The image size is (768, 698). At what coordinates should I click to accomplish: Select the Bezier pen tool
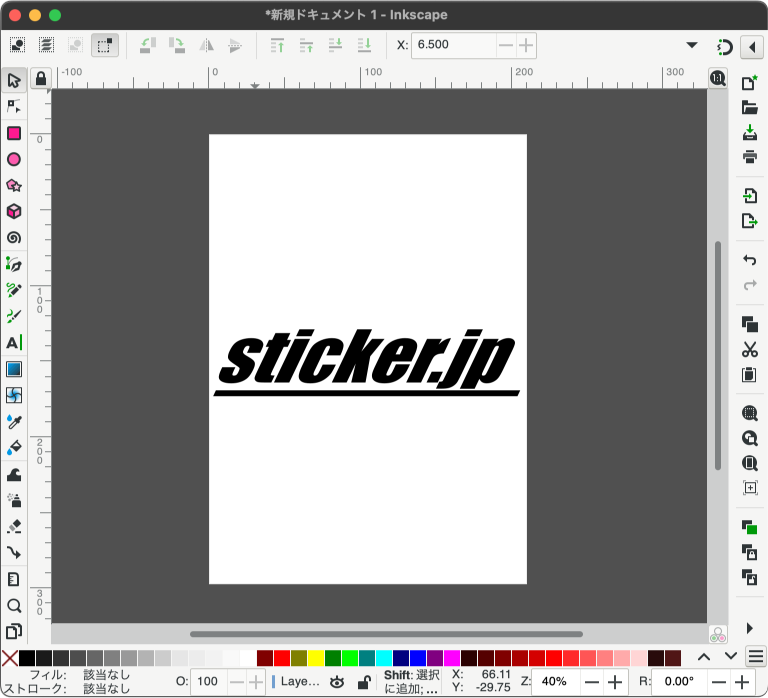click(x=14, y=265)
